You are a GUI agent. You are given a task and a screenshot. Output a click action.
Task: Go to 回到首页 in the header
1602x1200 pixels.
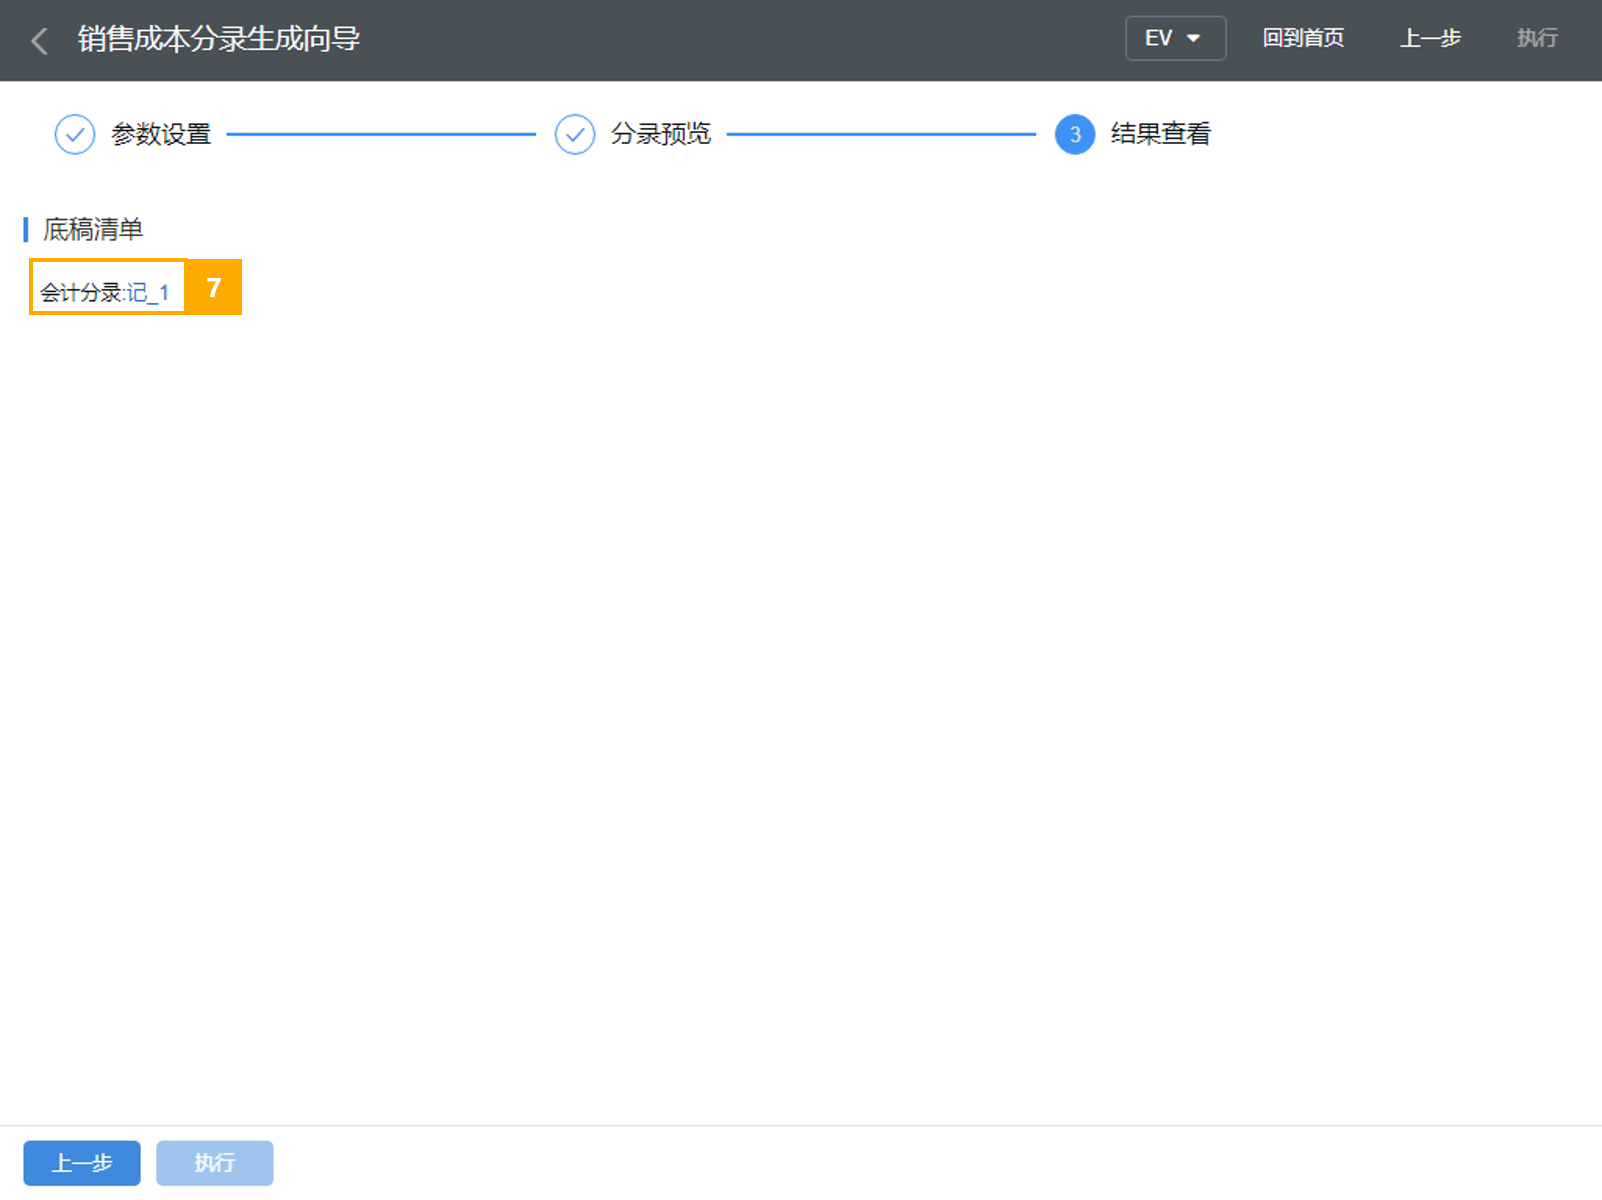[x=1303, y=38]
